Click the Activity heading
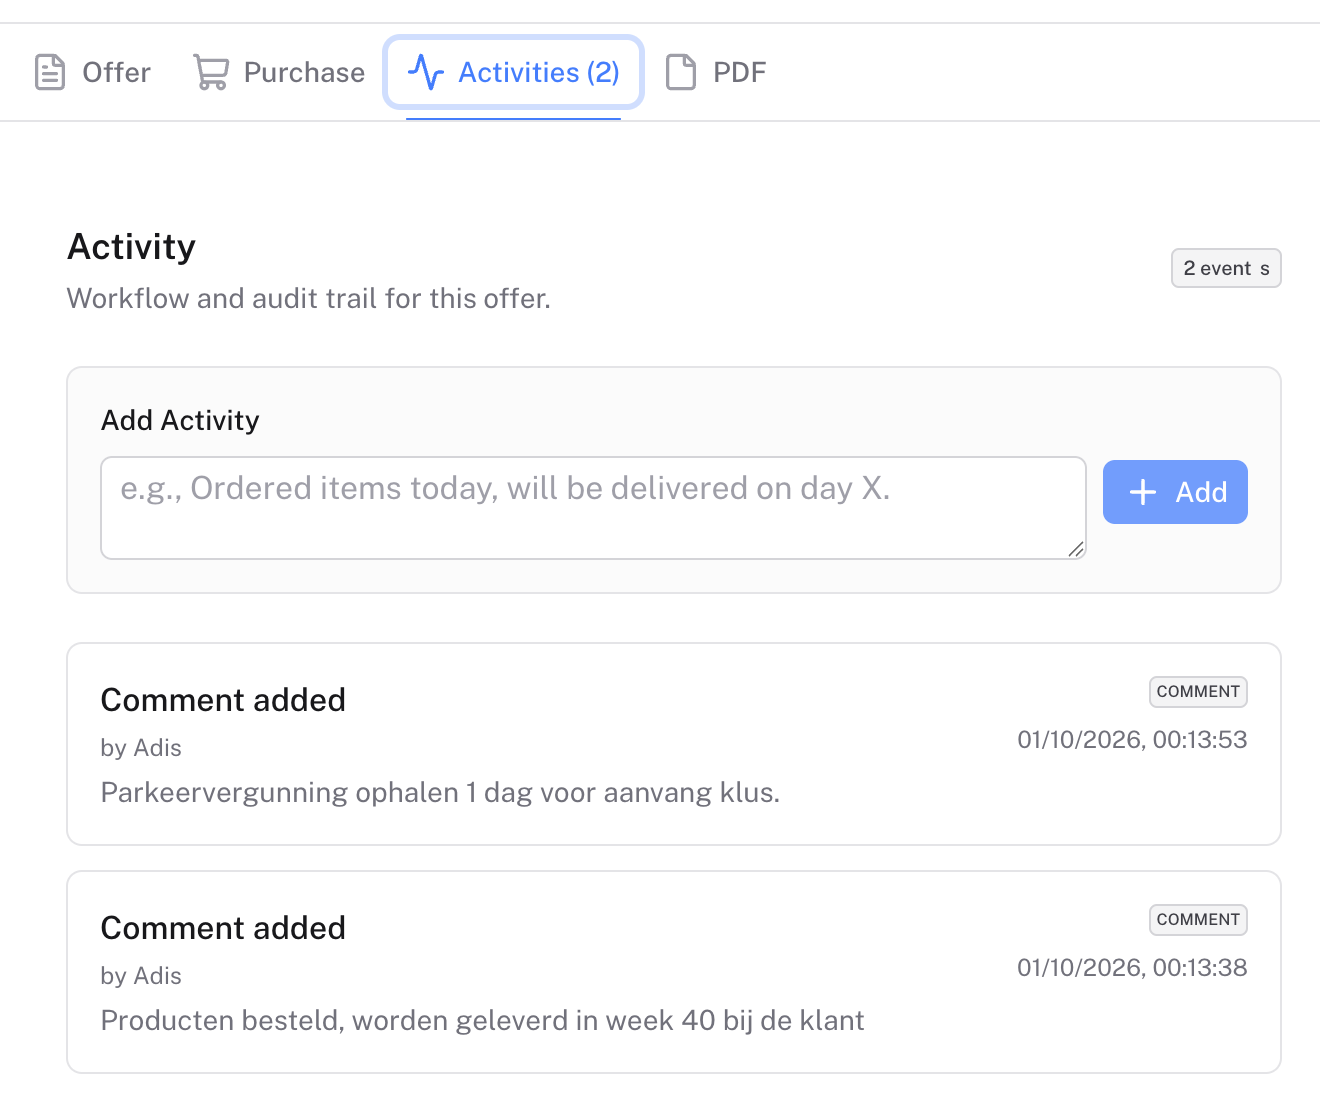This screenshot has height=1098, width=1320. (x=131, y=247)
